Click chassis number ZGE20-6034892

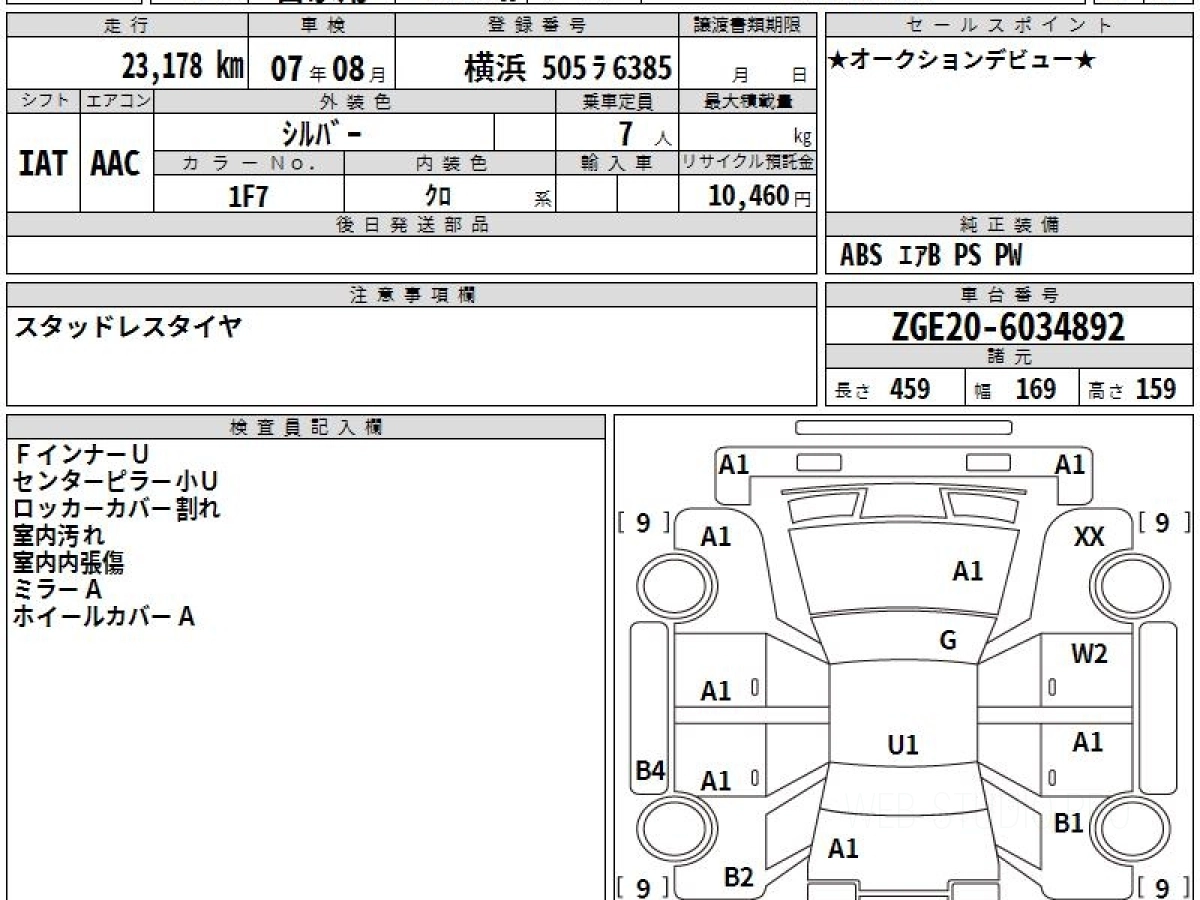pos(1008,326)
